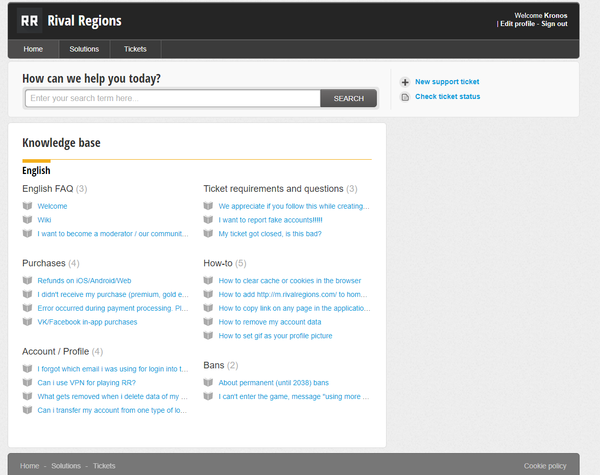Click the book icon beside Wiki article
Image resolution: width=600 pixels, height=475 pixels.
(28, 220)
